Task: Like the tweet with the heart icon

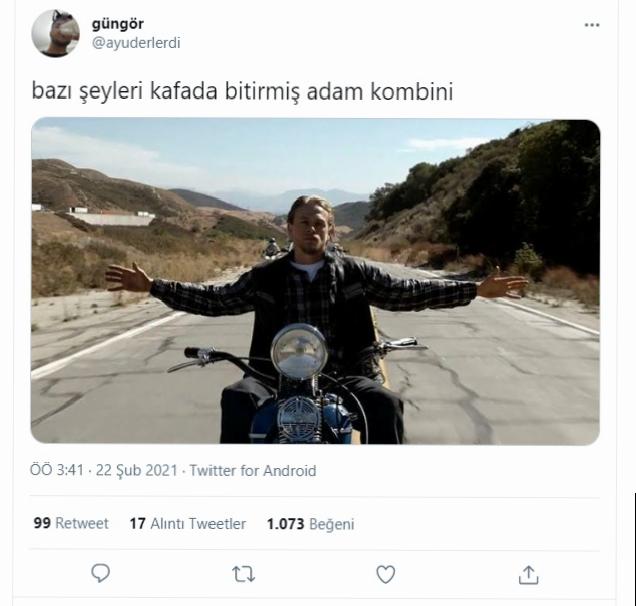Action: 385,574
